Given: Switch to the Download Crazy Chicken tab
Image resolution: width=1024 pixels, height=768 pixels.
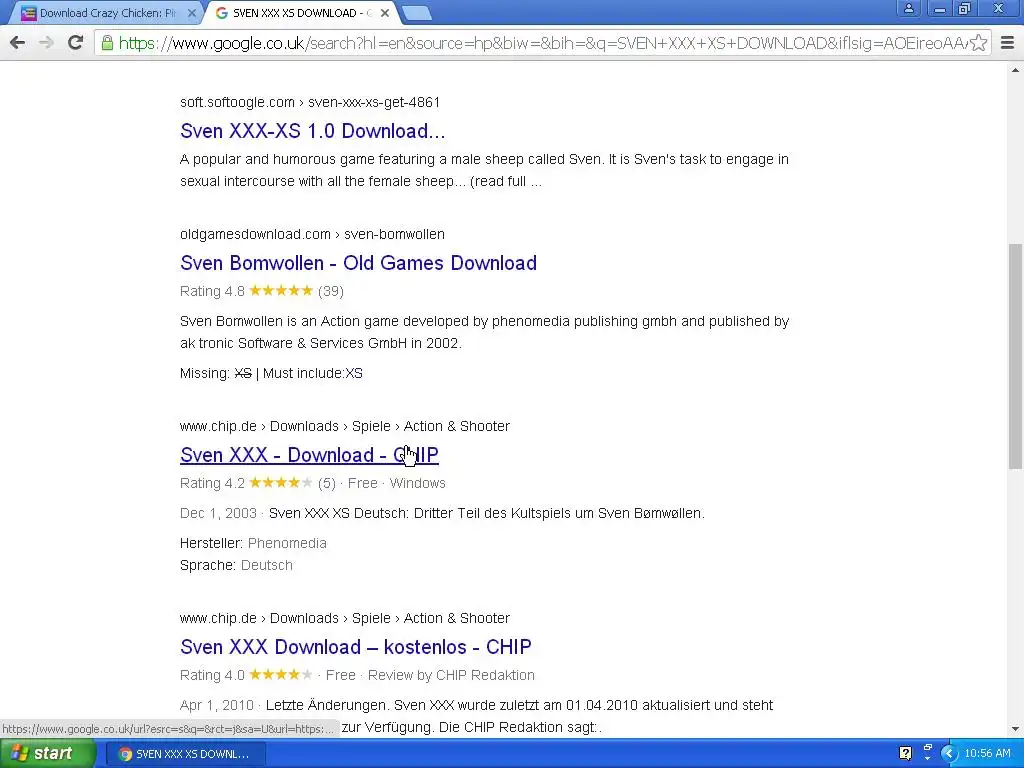Looking at the screenshot, I should click(x=104, y=13).
